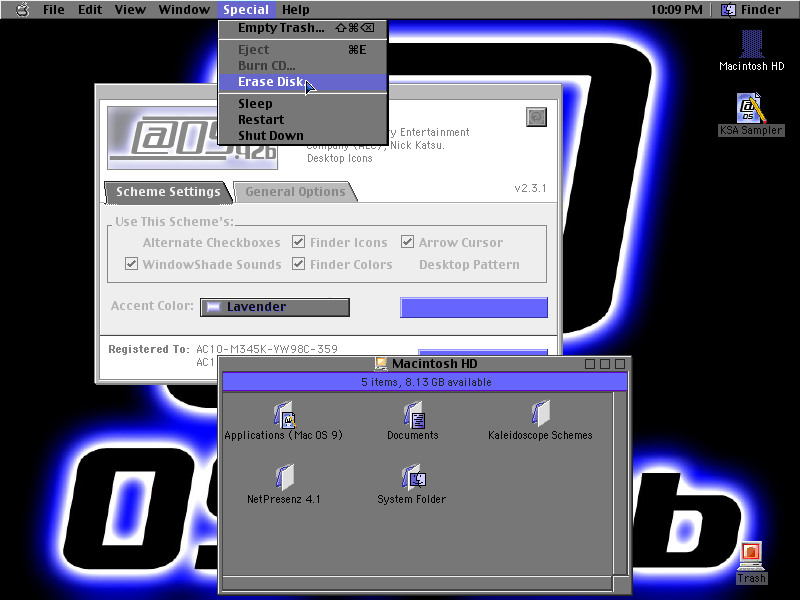Click the Macintosh HD window title bar
This screenshot has width=800, height=600.
[x=425, y=364]
